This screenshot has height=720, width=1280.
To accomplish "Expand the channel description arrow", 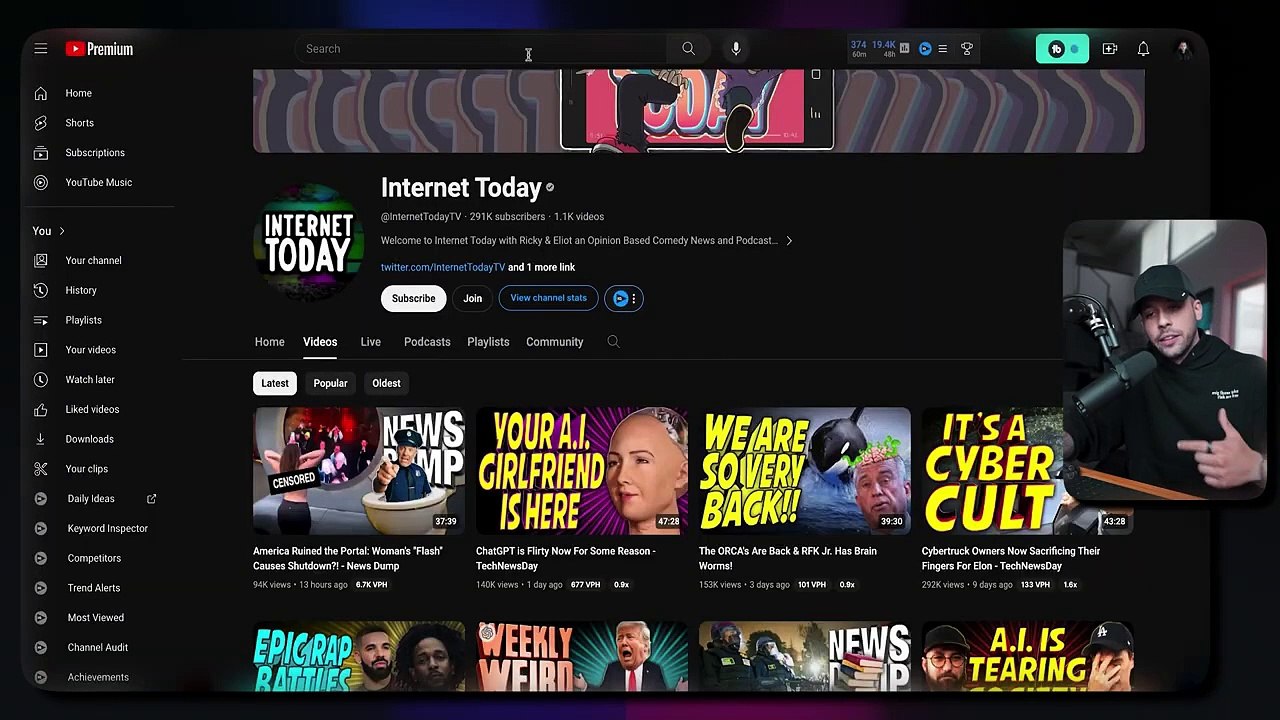I will pyautogui.click(x=789, y=241).
